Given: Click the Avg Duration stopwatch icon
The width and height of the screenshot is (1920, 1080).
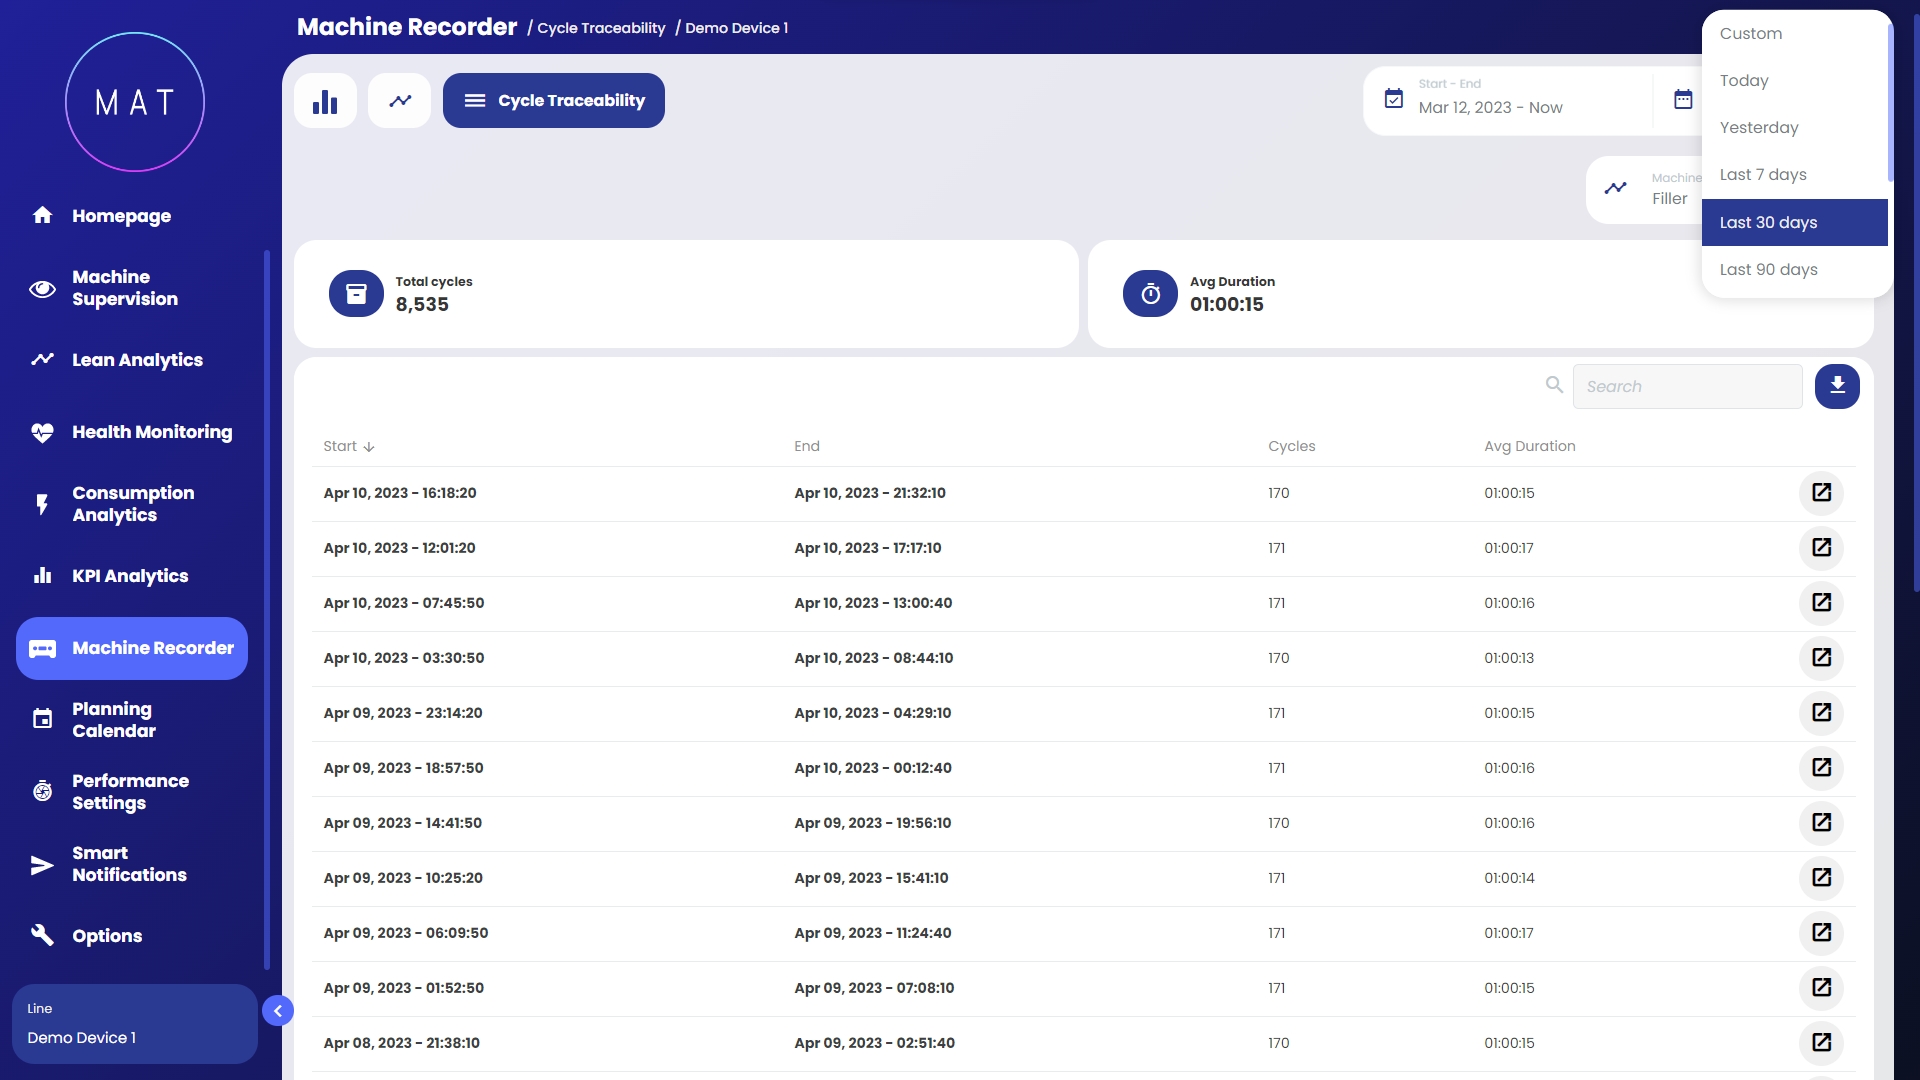Looking at the screenshot, I should (1150, 294).
